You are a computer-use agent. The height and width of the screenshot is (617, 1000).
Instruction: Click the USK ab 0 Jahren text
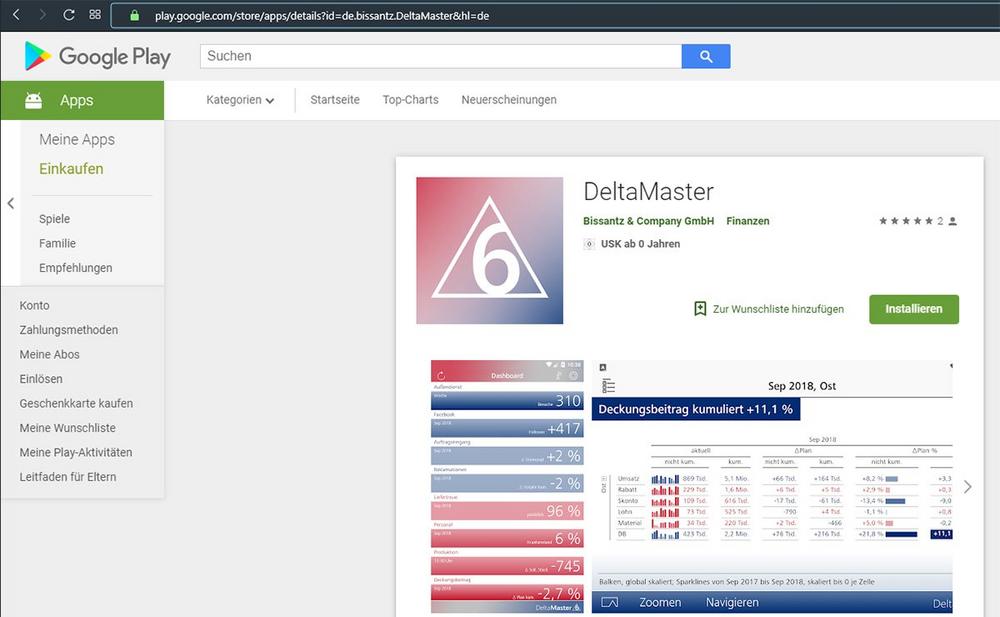pos(640,244)
